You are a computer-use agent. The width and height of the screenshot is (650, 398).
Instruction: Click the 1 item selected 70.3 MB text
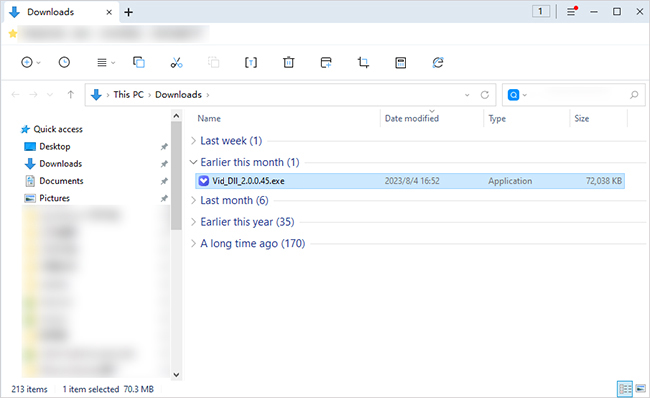[108, 389]
